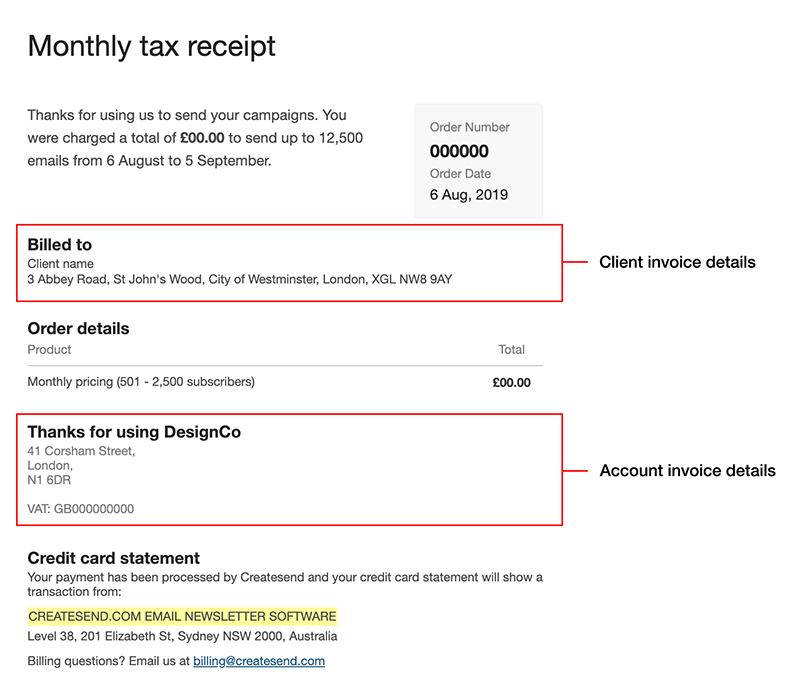Click the 41 Corsham Street address line
Viewport: 800px width, 690px height.
(81, 451)
